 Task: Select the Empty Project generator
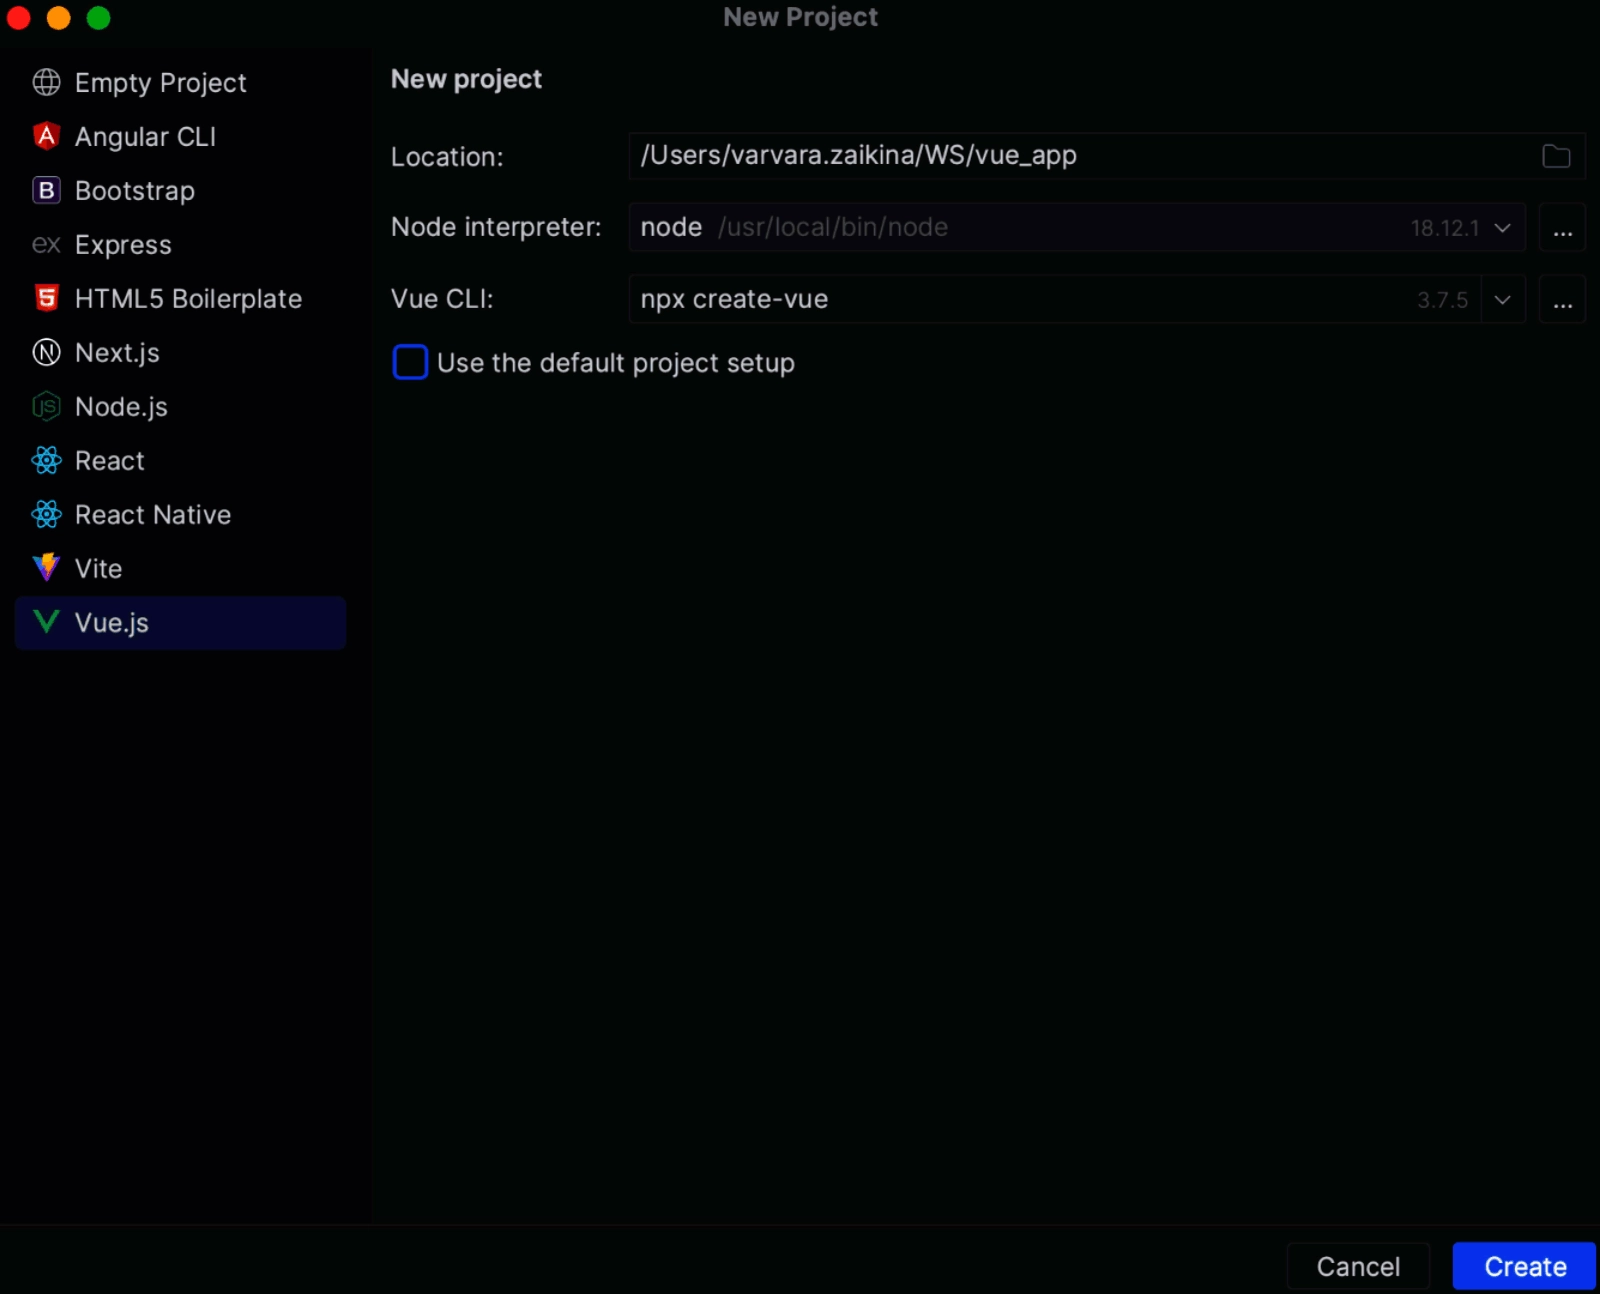click(180, 82)
